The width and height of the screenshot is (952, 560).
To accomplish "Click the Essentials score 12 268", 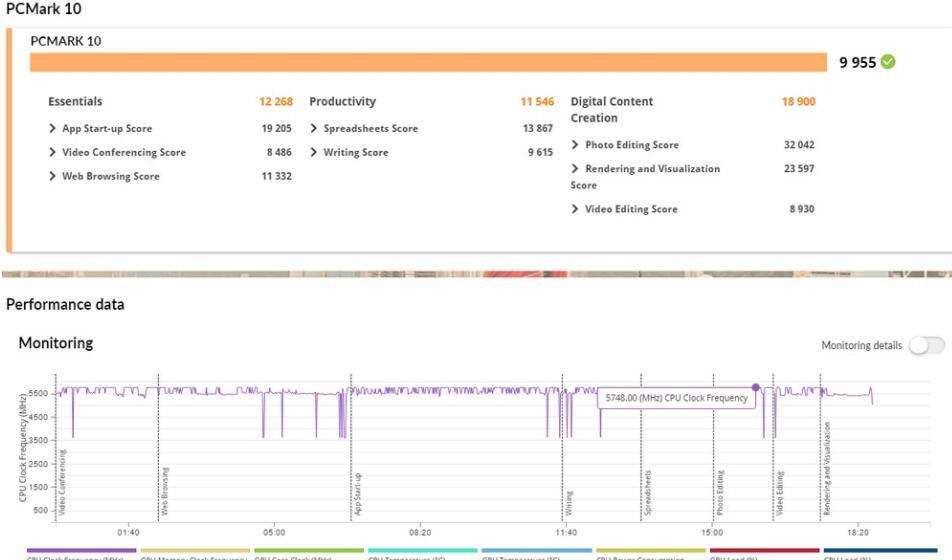I will coord(275,102).
